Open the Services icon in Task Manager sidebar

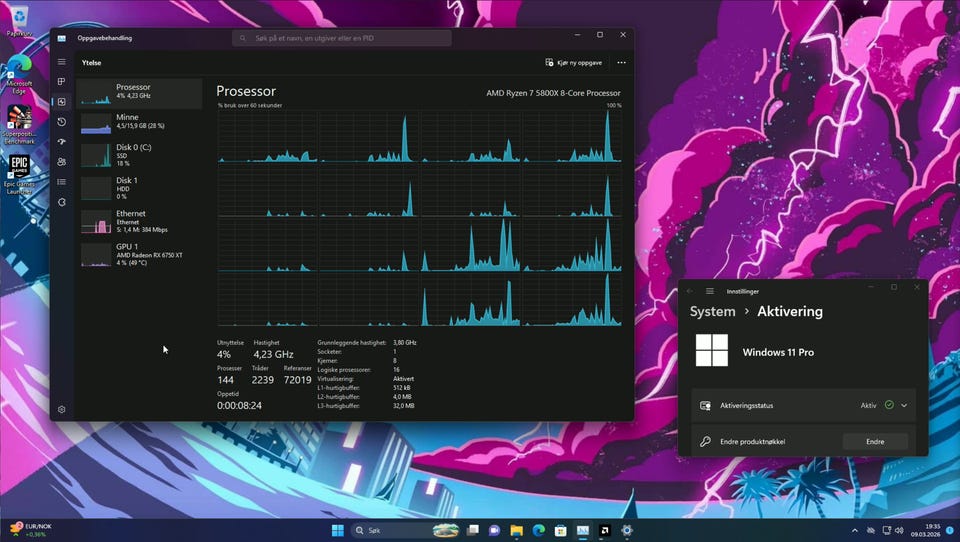tap(61, 202)
